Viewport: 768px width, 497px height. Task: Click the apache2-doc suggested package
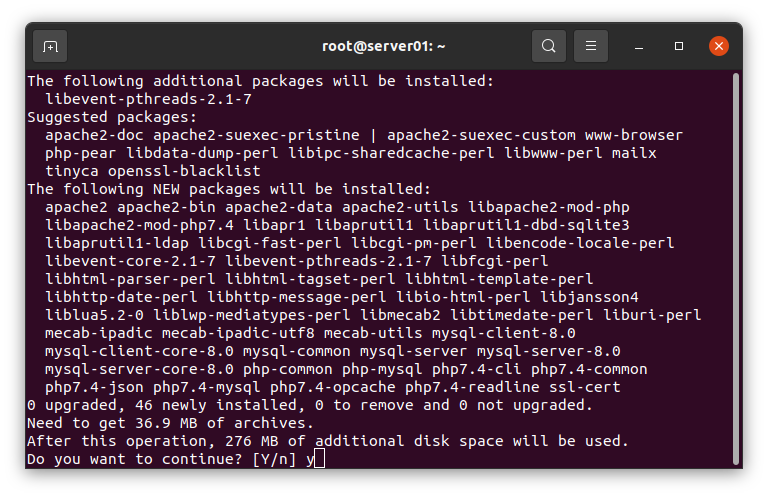coord(95,135)
